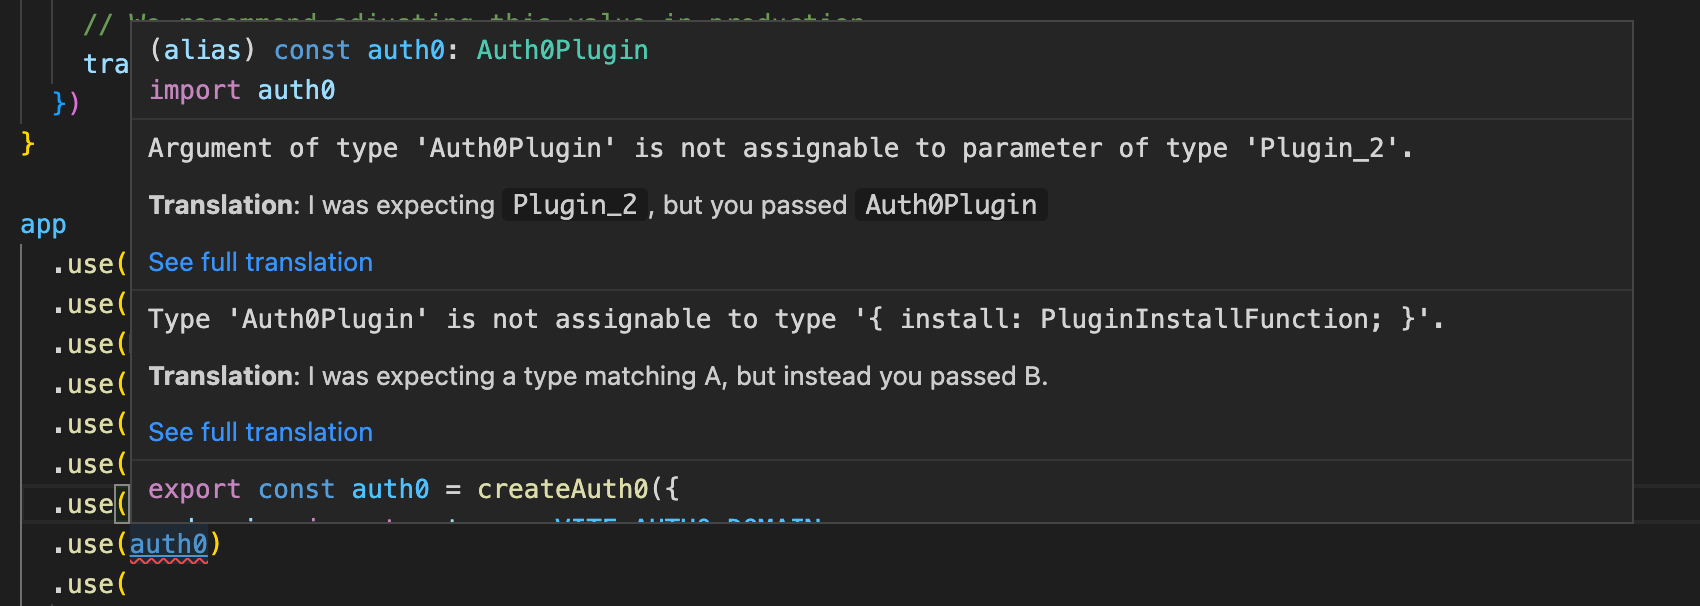Click the '(alias) const auth0: Auth0Plugin' declaration
The height and width of the screenshot is (606, 1700).
coord(397,49)
